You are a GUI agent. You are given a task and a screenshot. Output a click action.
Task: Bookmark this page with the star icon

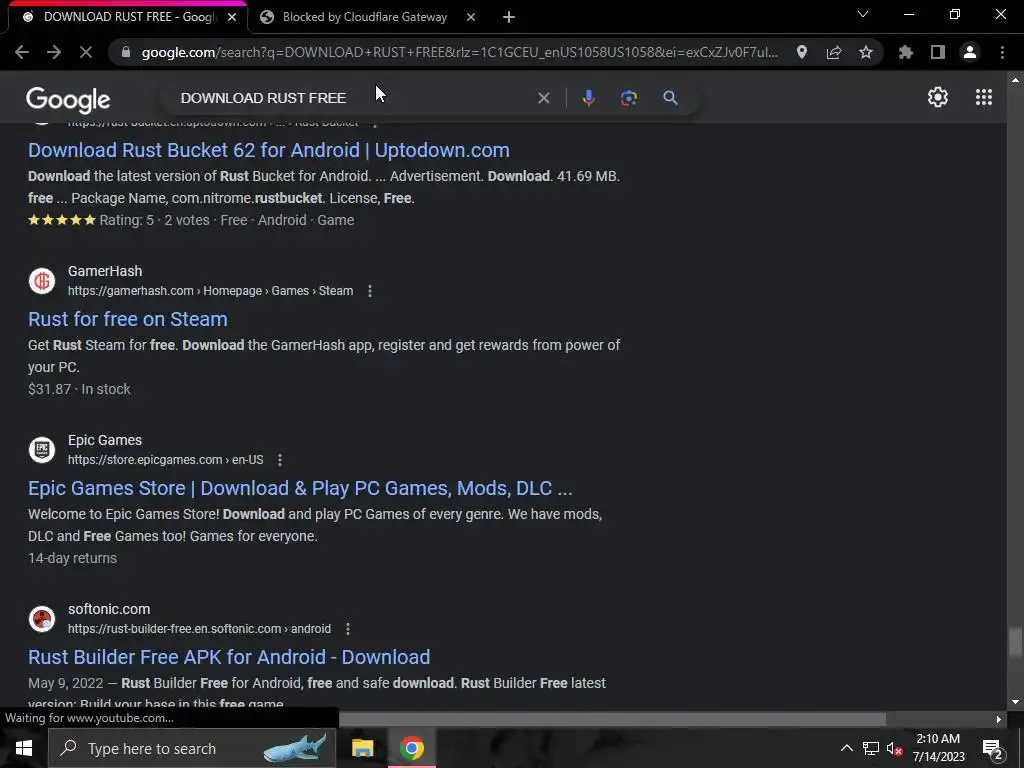point(866,52)
